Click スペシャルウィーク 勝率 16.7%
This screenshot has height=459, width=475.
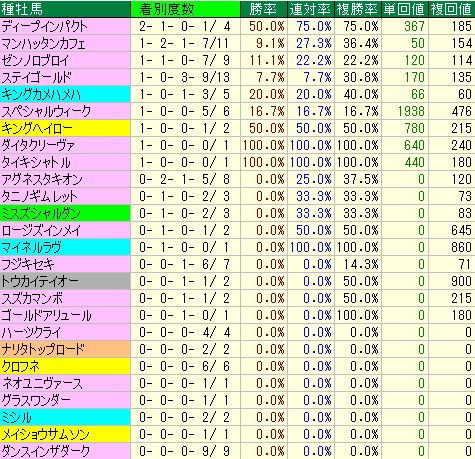click(267, 111)
